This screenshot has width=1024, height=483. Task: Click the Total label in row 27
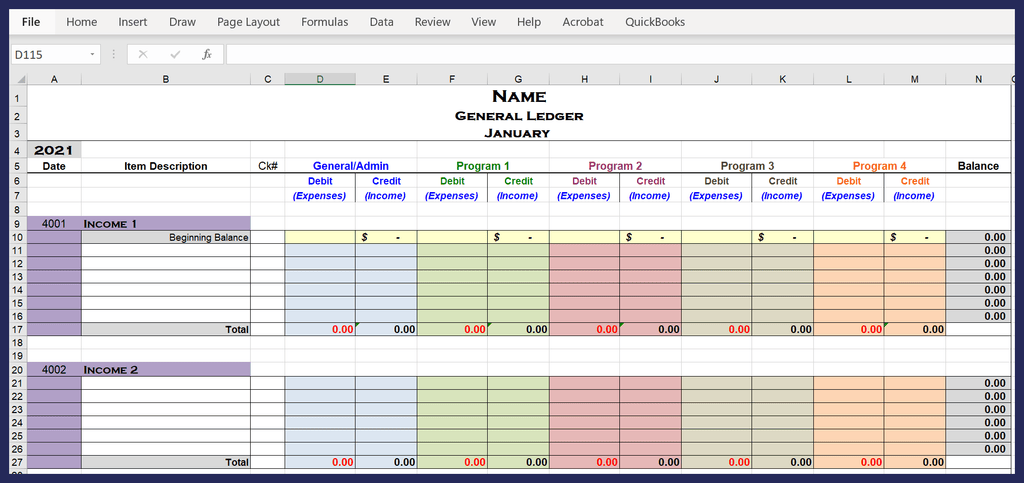(237, 462)
